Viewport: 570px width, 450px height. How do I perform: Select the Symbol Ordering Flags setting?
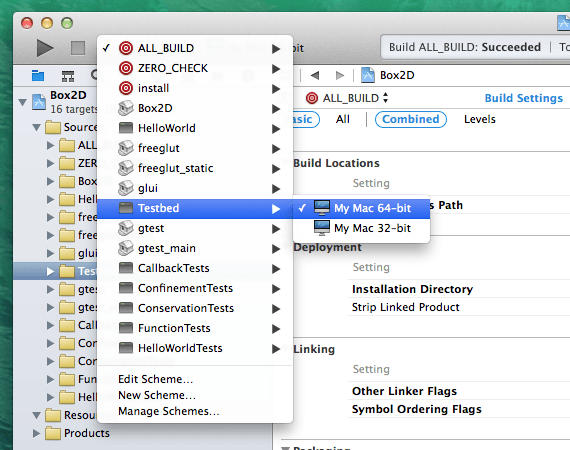tap(417, 409)
